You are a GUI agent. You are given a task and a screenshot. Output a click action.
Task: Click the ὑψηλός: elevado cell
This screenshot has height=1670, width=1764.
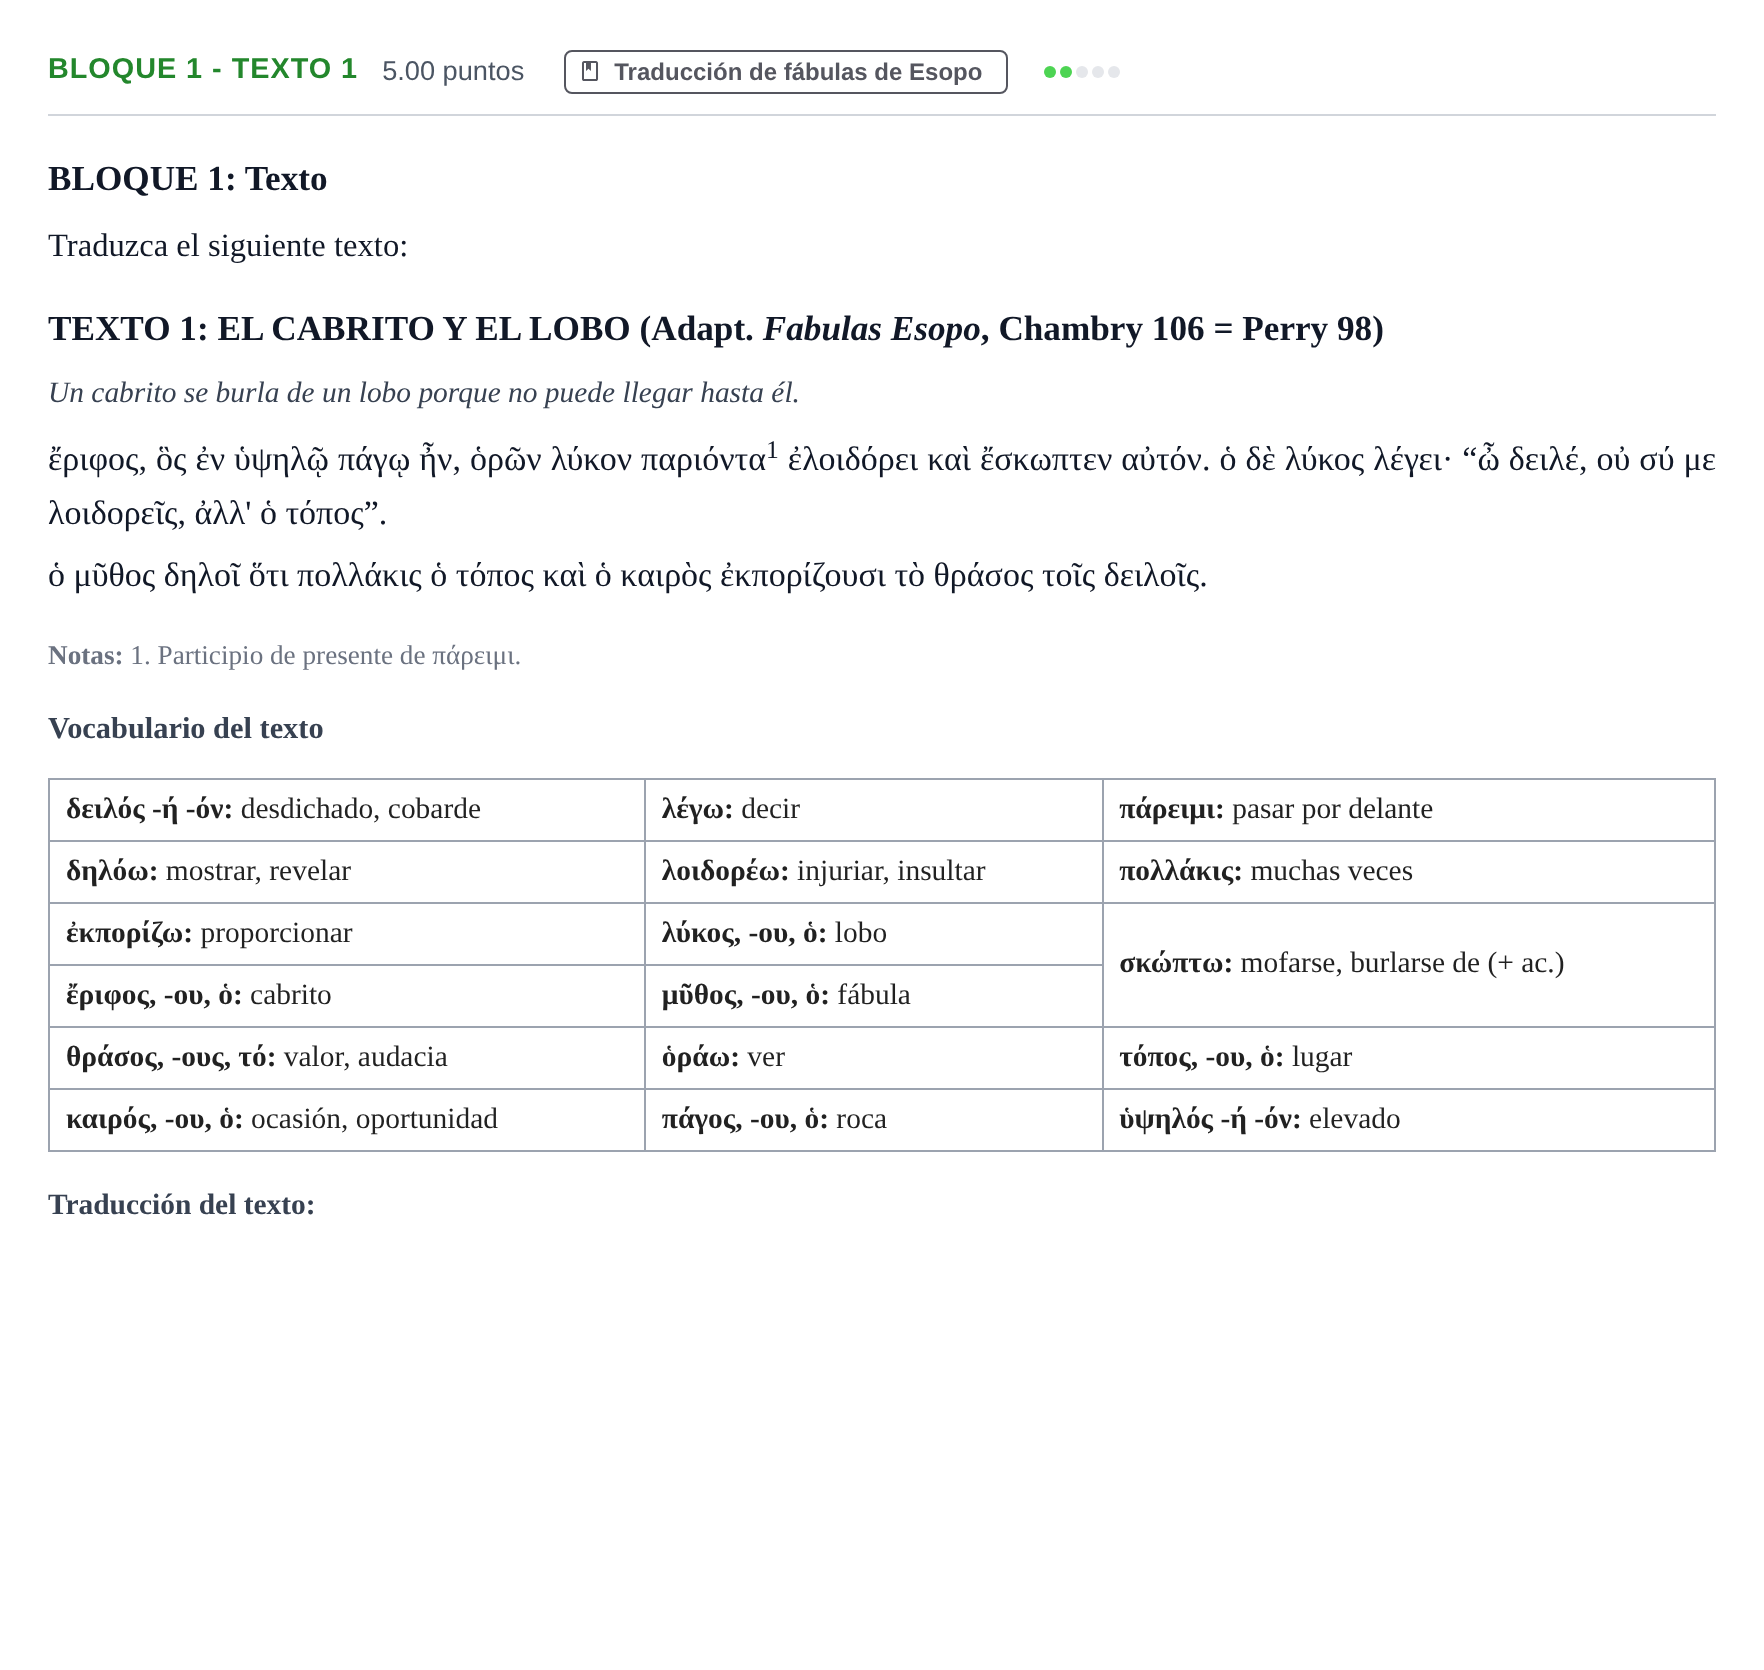(x=1409, y=1120)
